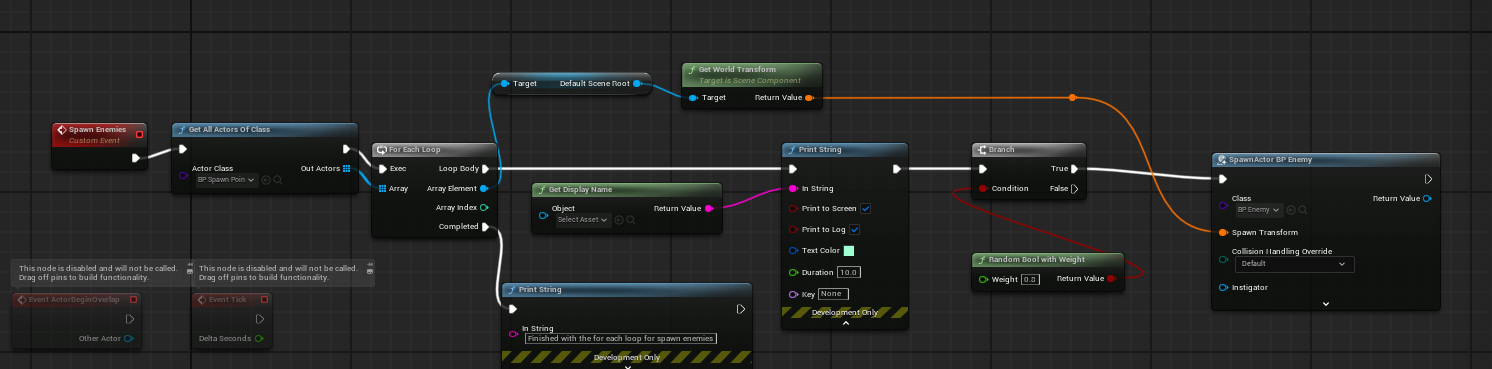
Task: Click the Text Color blue pin
Action: 793,250
